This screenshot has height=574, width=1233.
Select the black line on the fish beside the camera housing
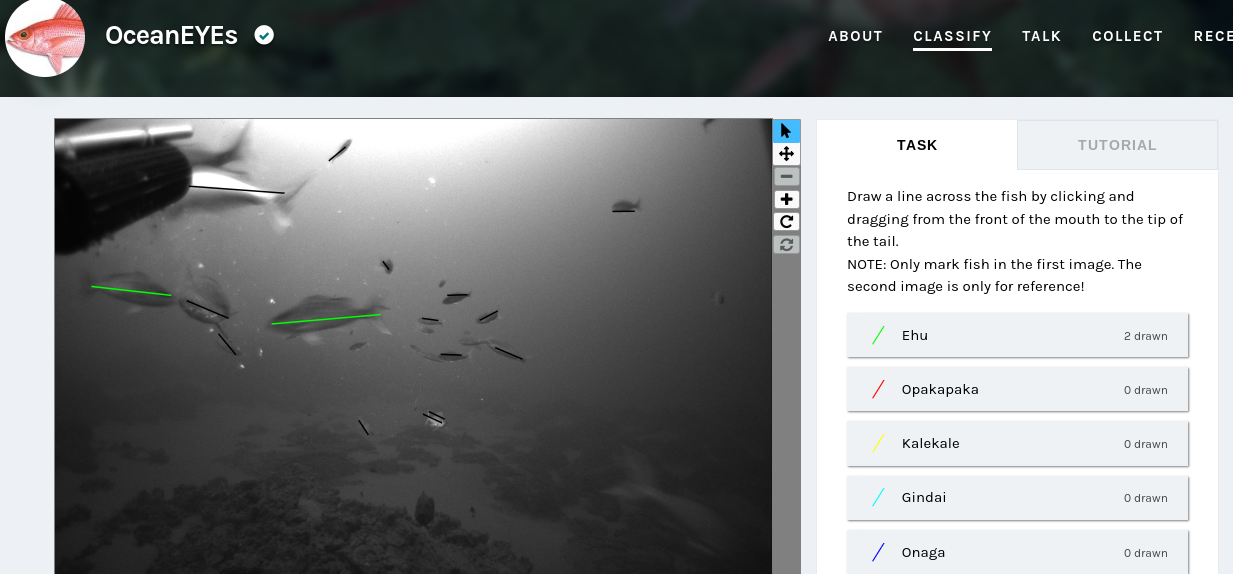[236, 189]
